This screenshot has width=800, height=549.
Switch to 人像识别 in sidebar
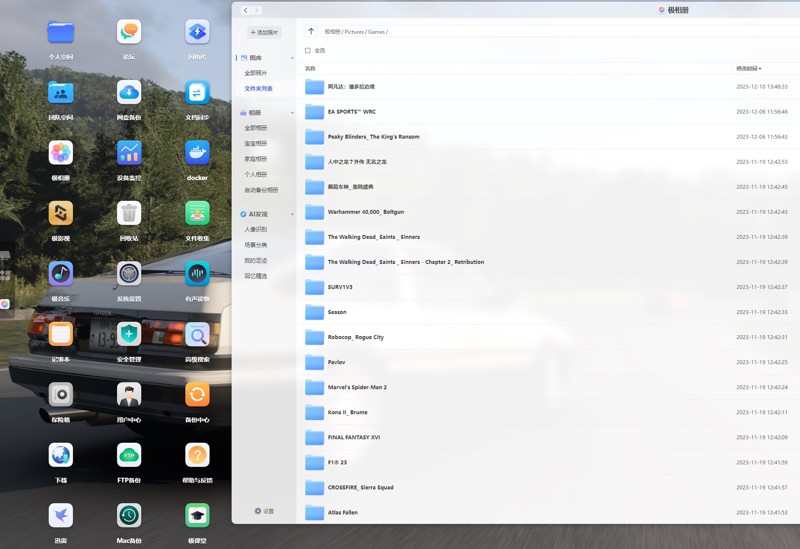(256, 229)
